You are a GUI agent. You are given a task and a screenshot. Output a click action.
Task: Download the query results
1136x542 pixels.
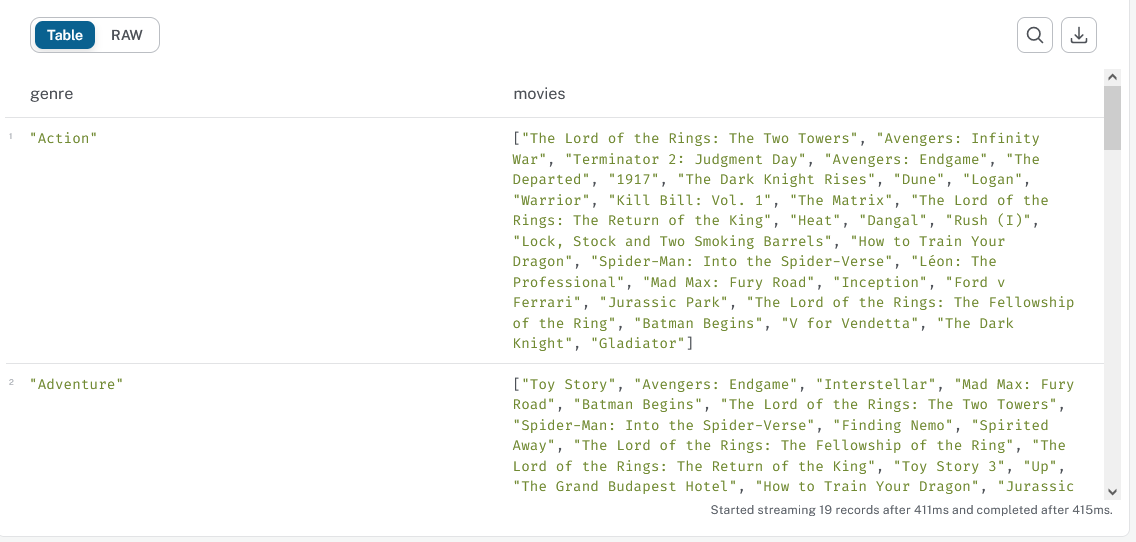click(x=1079, y=36)
